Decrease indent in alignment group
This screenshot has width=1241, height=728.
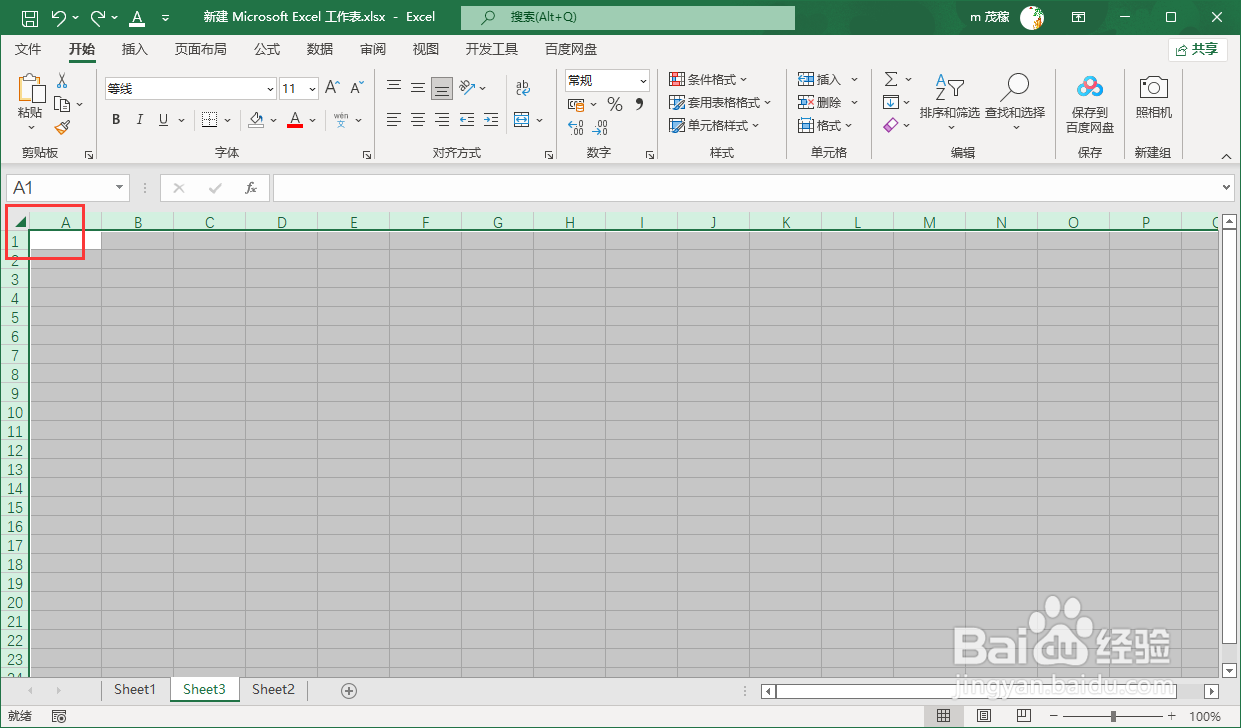click(467, 120)
